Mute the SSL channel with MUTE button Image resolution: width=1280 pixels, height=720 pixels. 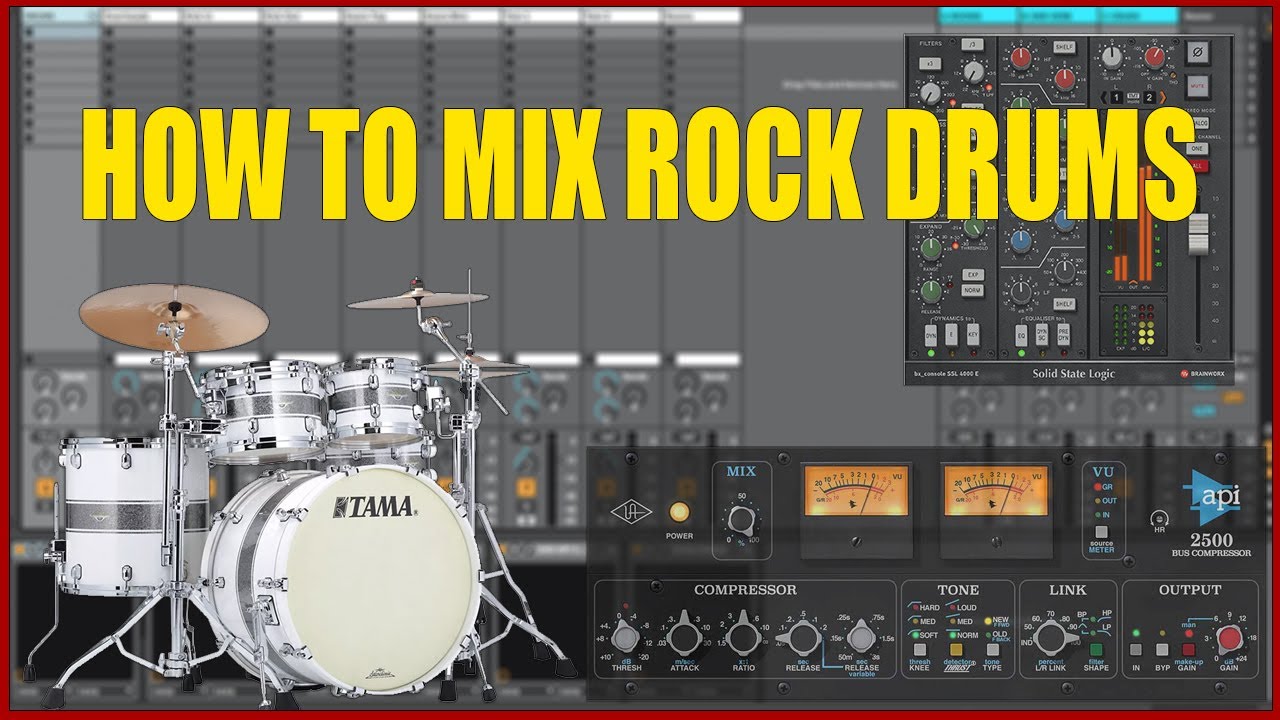pos(1197,86)
